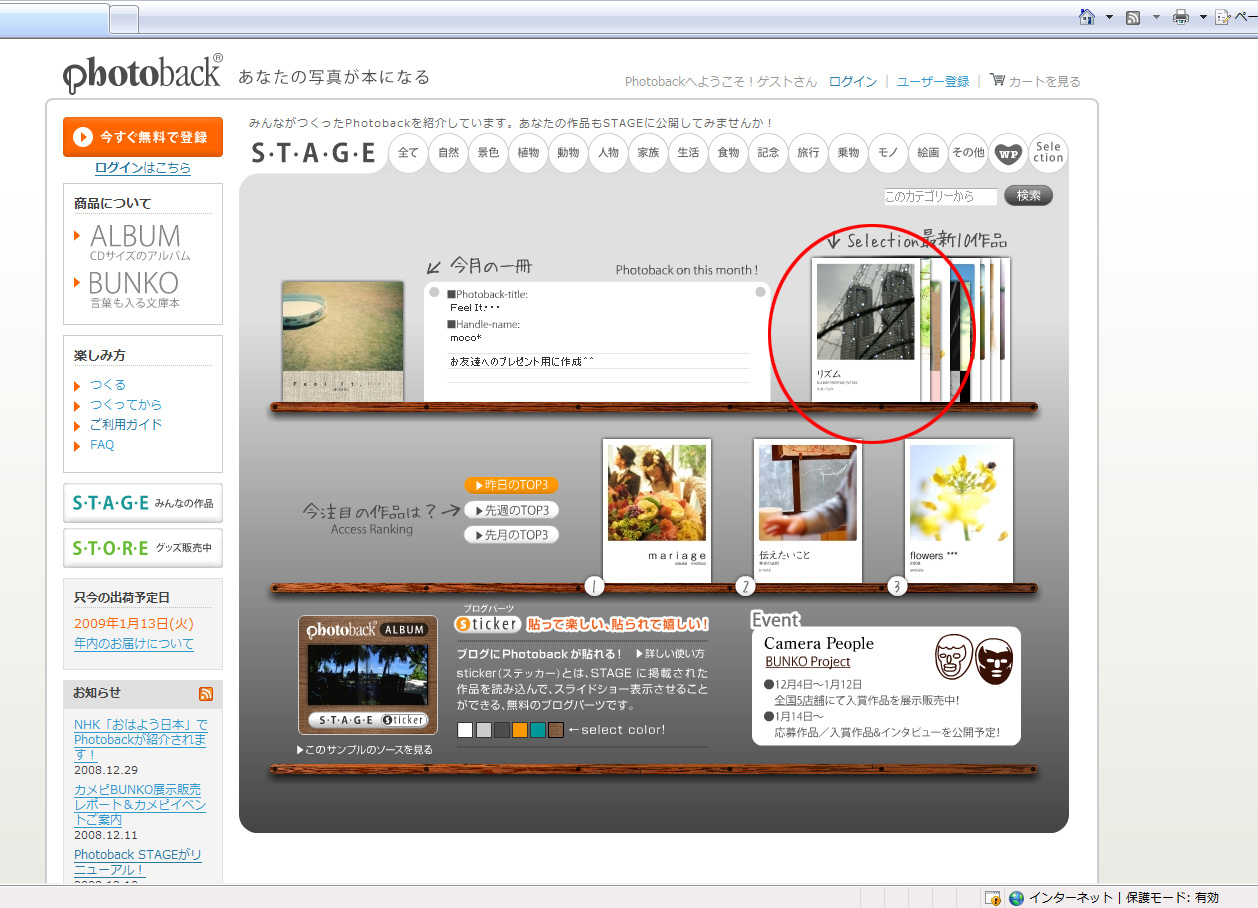Open the 伝えたいこと book thumbnail

coord(808,510)
